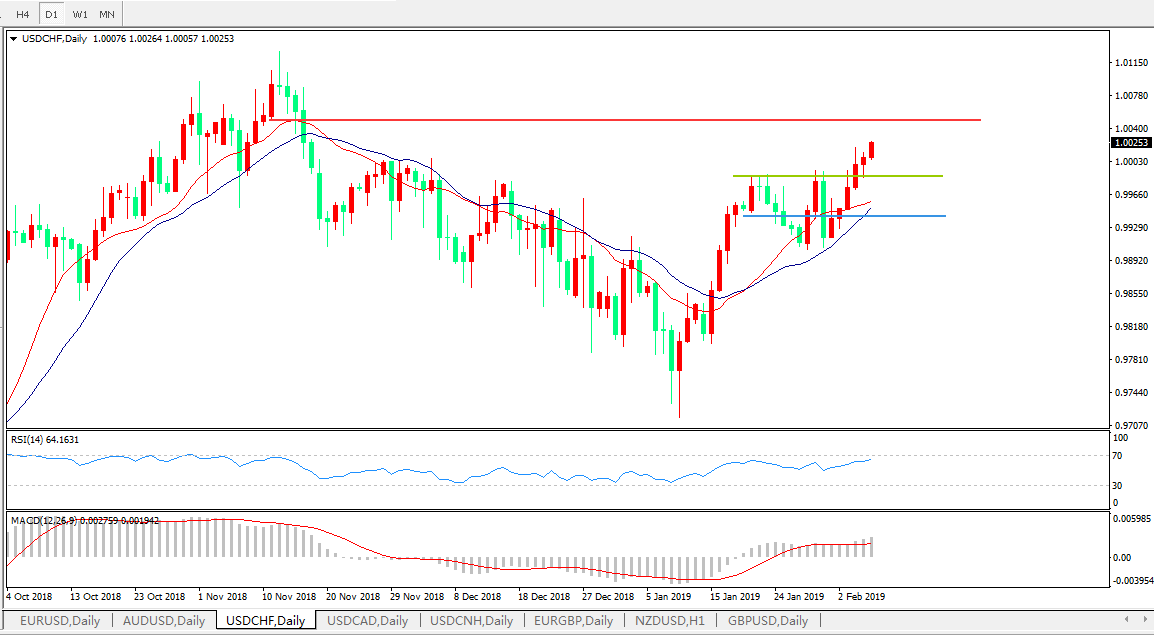Image resolution: width=1154 pixels, height=635 pixels.
Task: Select the USDCAD,Daily chart tab
Action: pyautogui.click(x=367, y=621)
